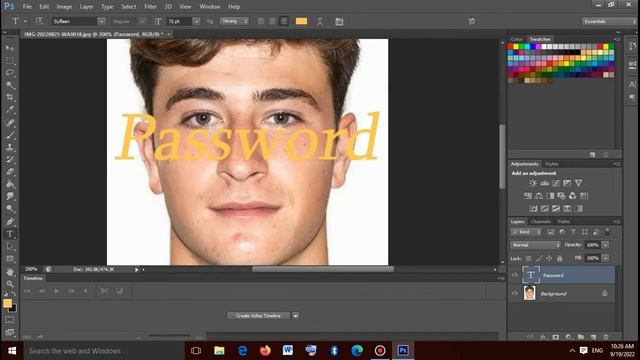This screenshot has width=640, height=360.
Task: Select the Zoom tool in toolbox
Action: click(x=10, y=284)
